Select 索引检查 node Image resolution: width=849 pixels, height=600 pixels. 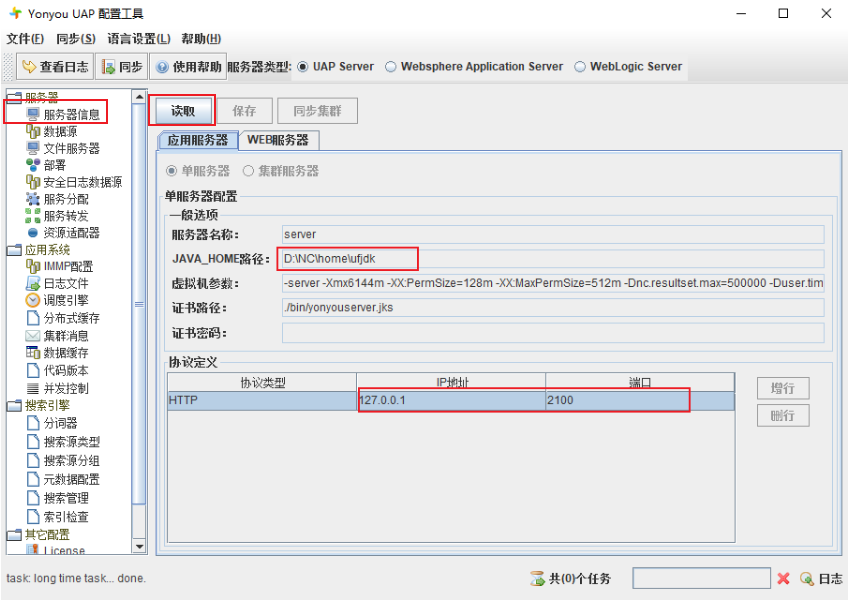click(57, 517)
